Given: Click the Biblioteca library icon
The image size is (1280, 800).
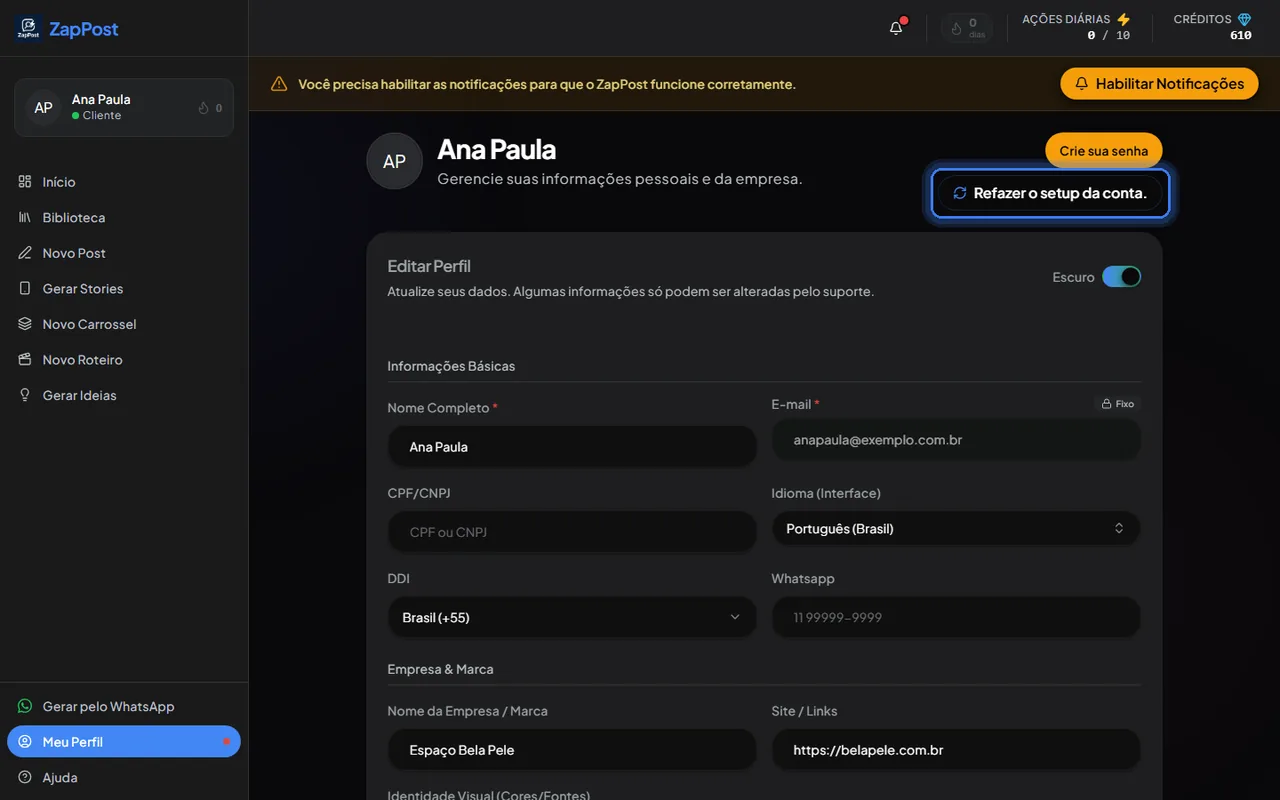Looking at the screenshot, I should (x=25, y=217).
